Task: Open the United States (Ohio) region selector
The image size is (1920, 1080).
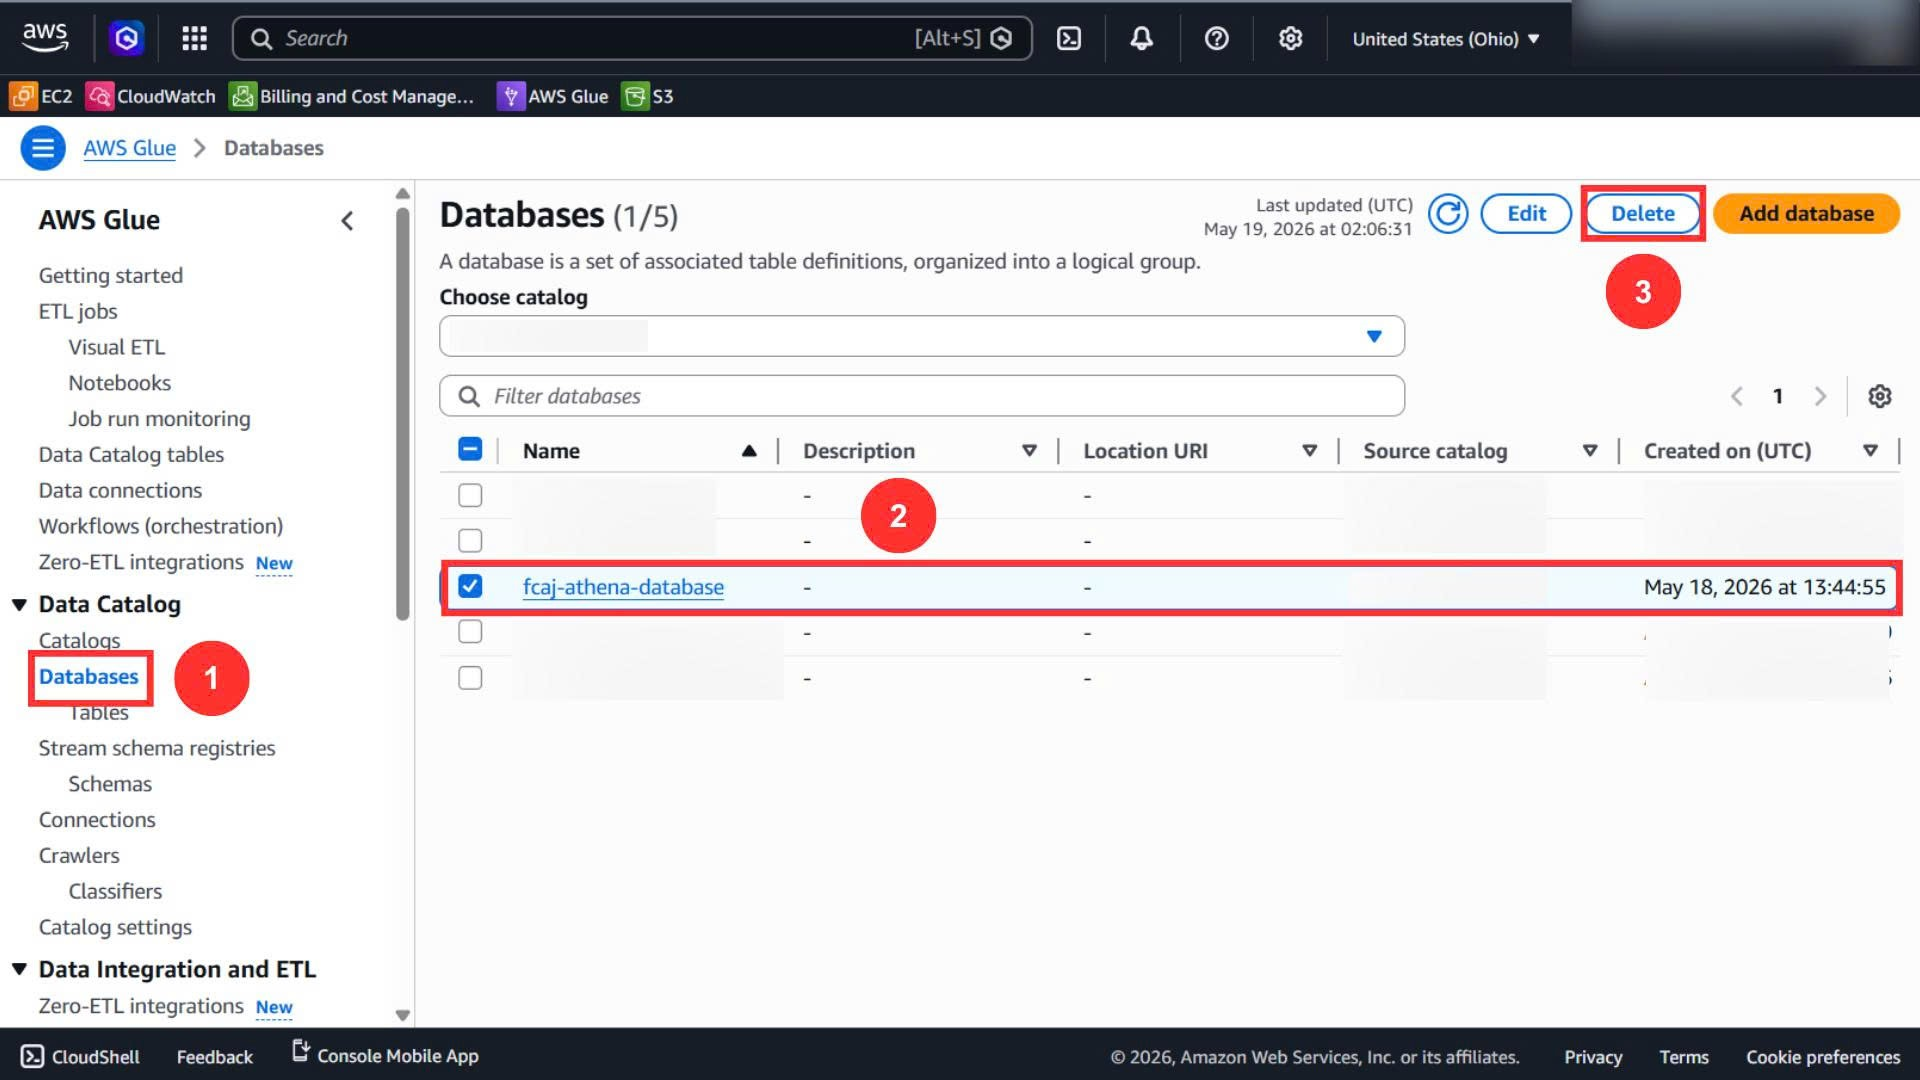Action: point(1445,39)
